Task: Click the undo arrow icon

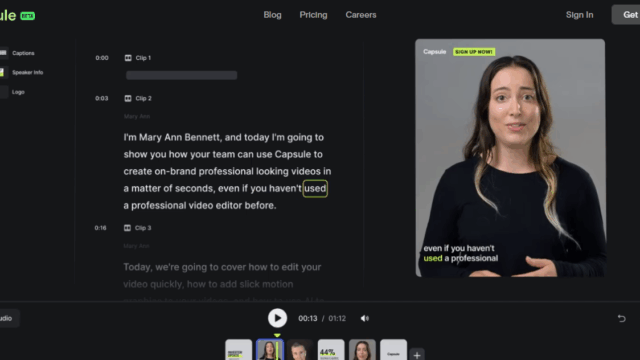Action: (621, 318)
